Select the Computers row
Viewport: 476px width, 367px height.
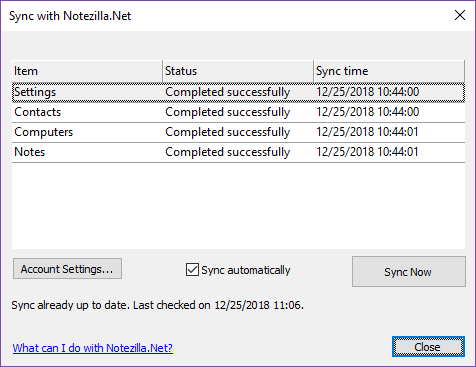coord(238,132)
